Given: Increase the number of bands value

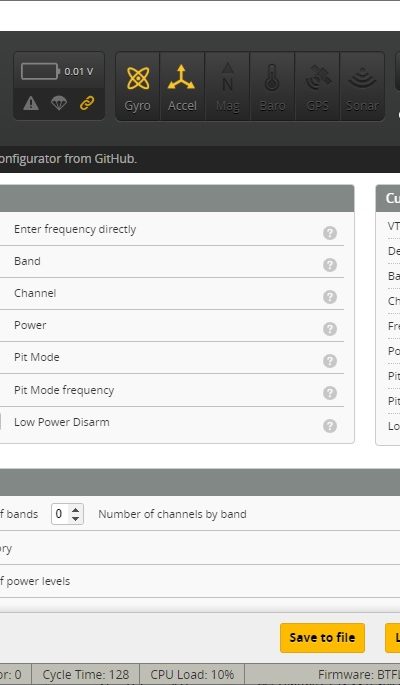Looking at the screenshot, I should [76, 509].
